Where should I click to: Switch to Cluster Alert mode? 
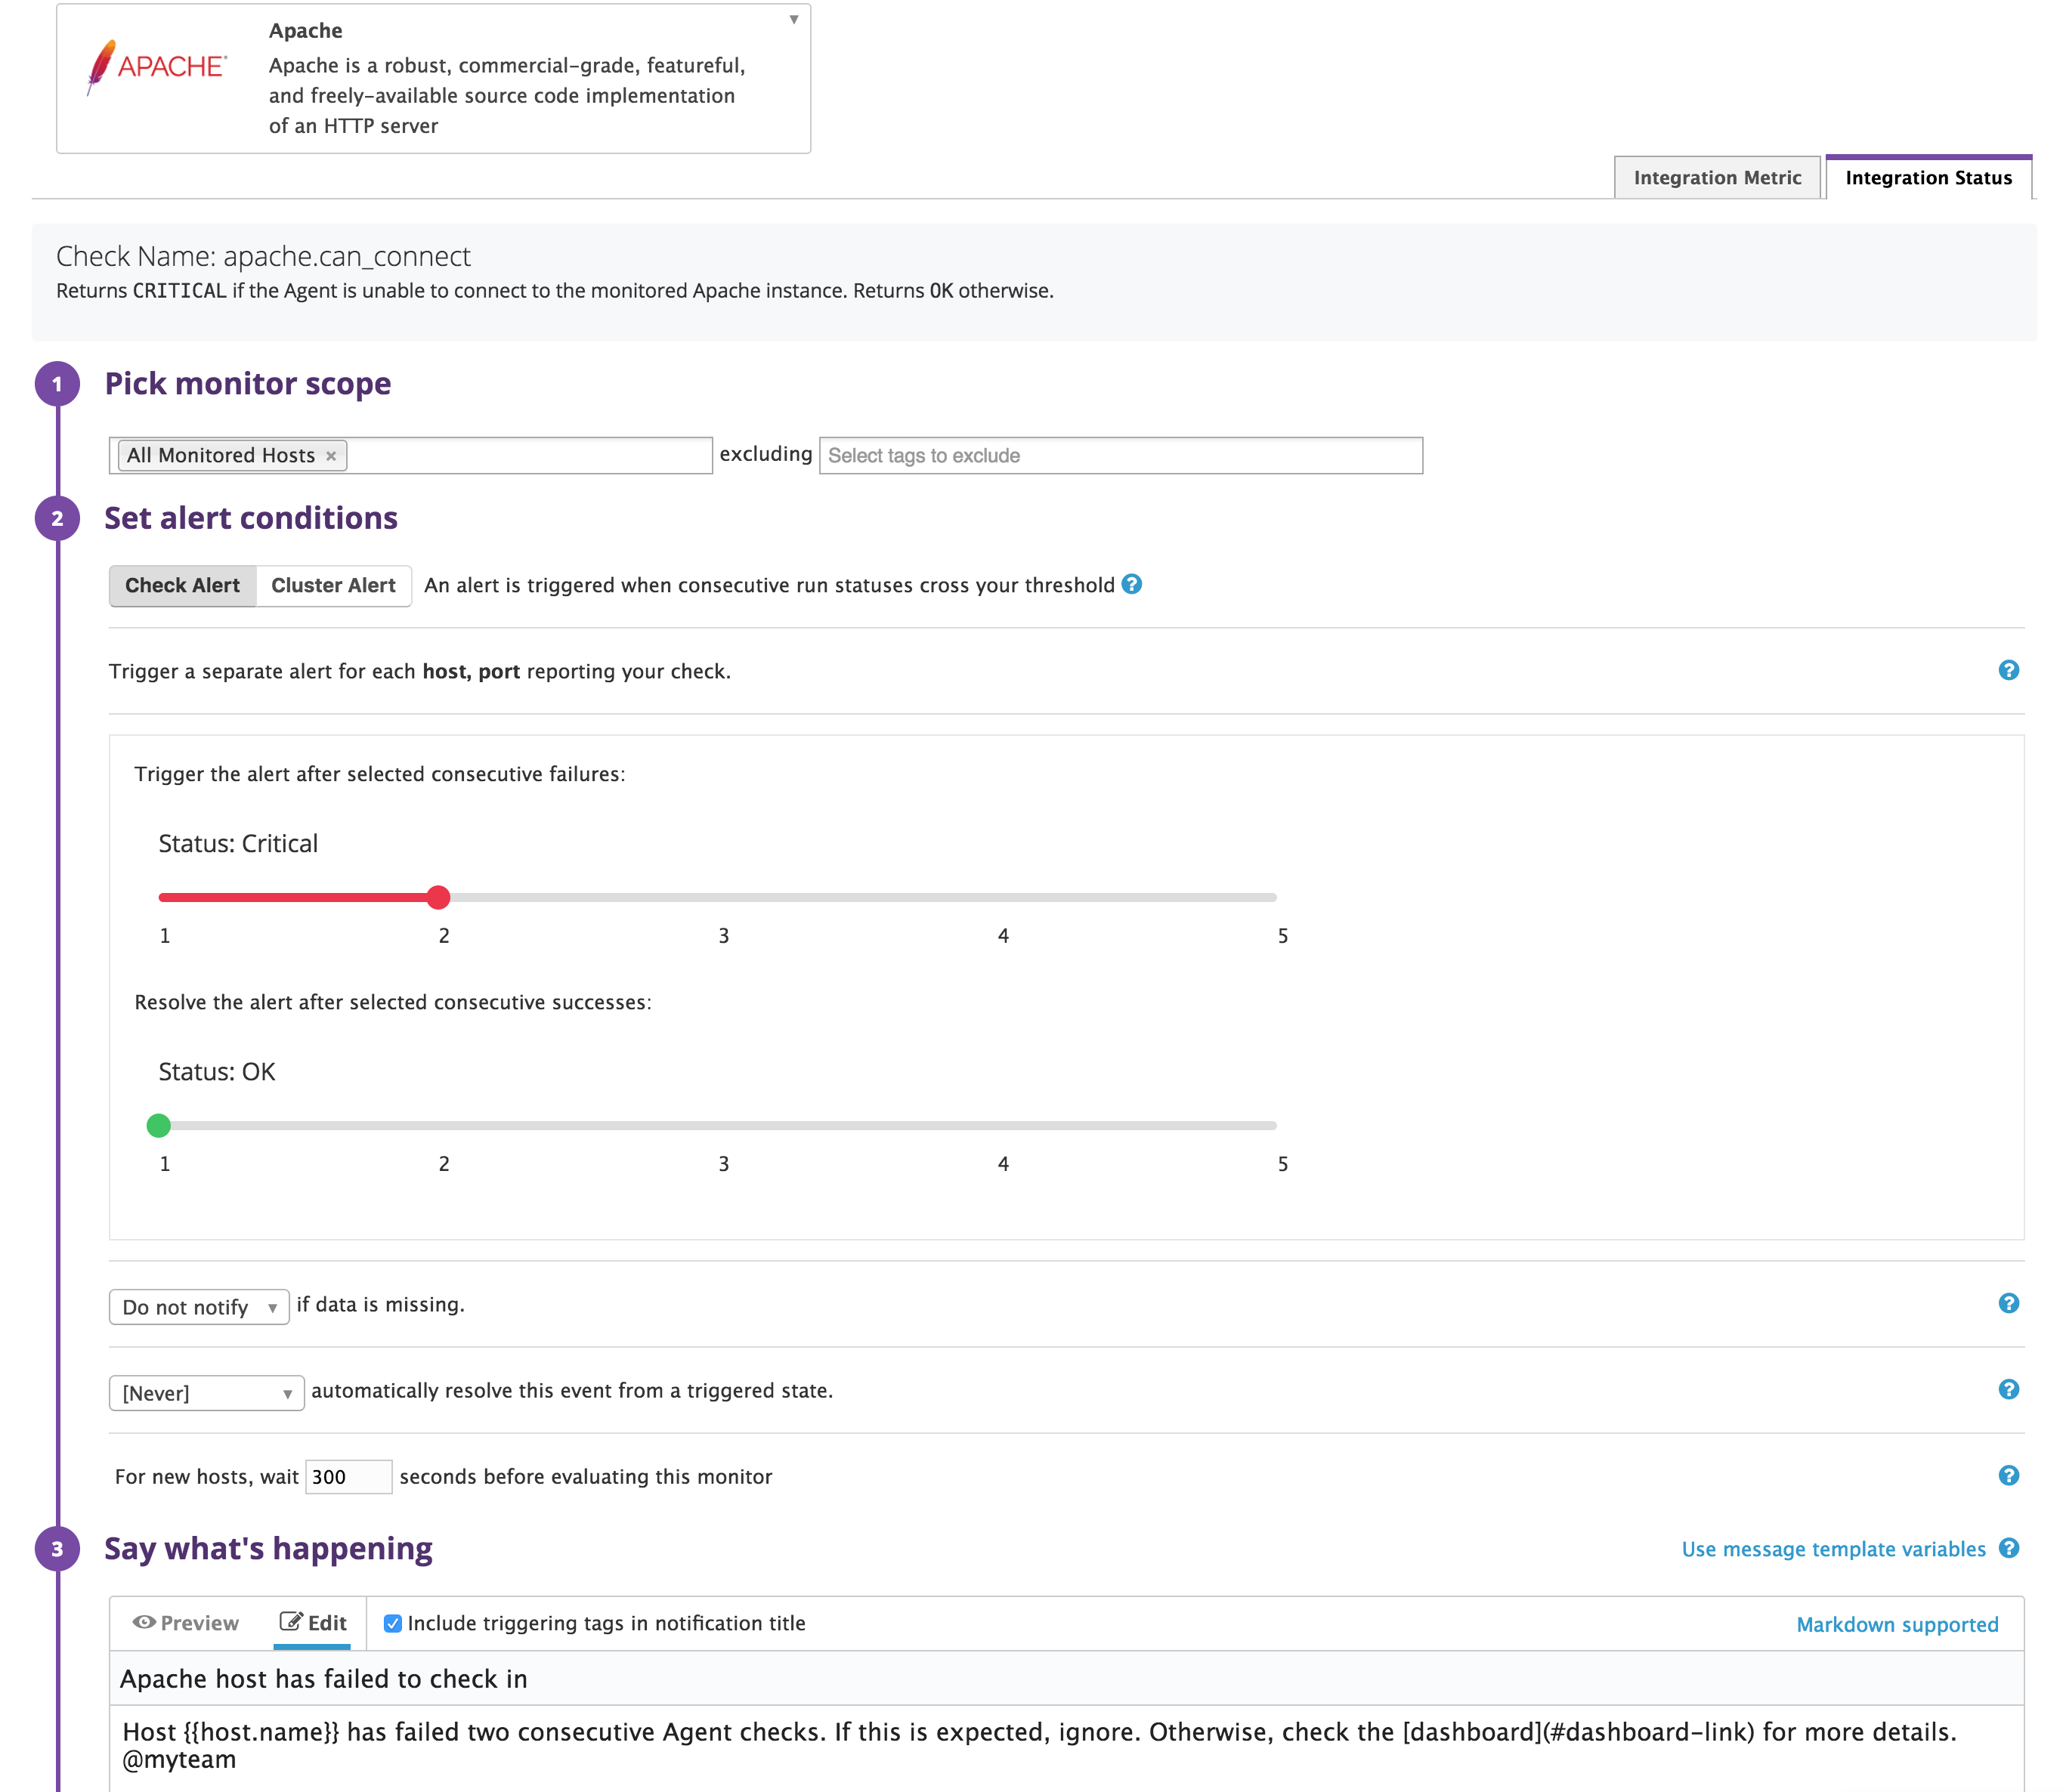(333, 585)
